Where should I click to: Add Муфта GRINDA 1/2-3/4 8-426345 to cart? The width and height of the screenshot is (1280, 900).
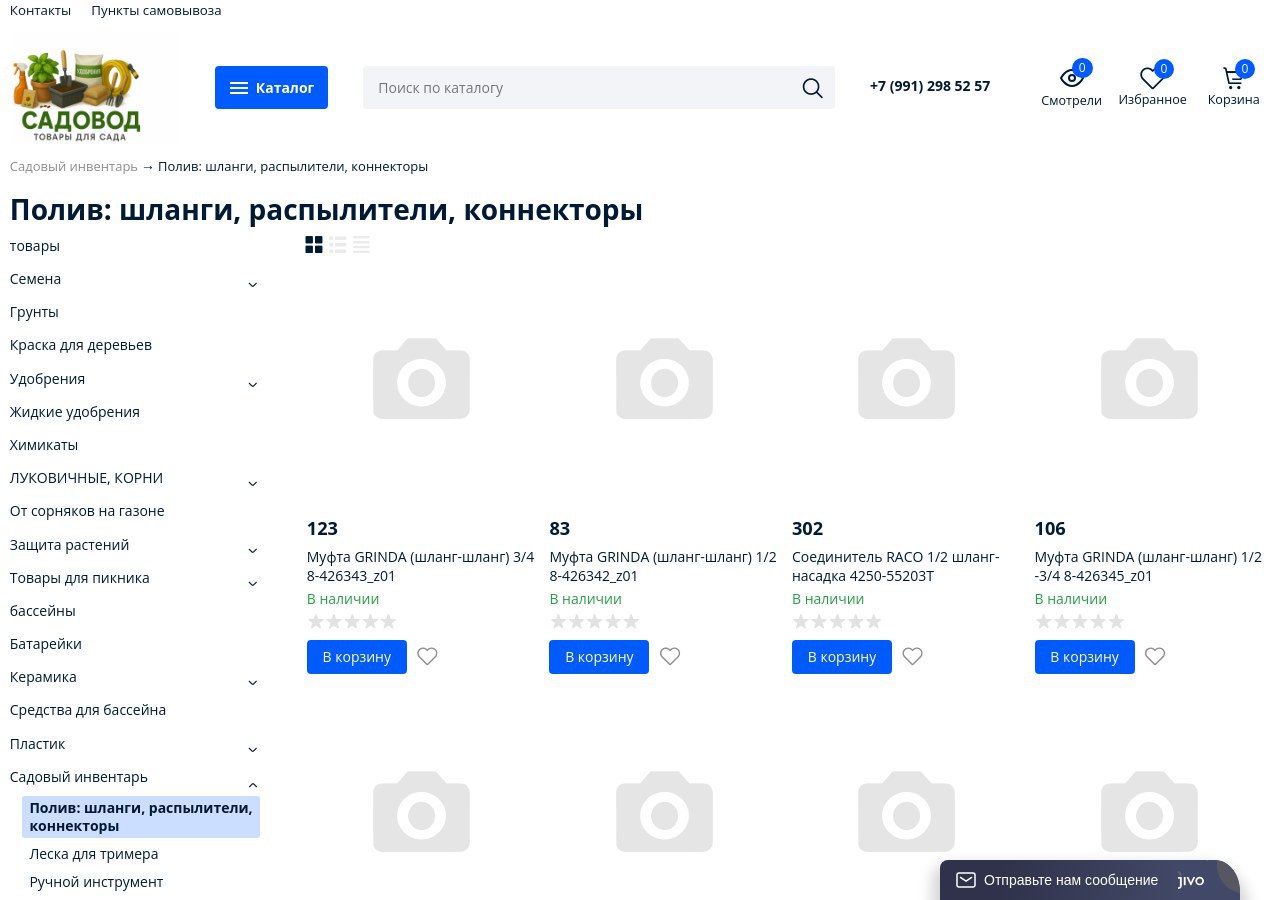(x=1085, y=657)
